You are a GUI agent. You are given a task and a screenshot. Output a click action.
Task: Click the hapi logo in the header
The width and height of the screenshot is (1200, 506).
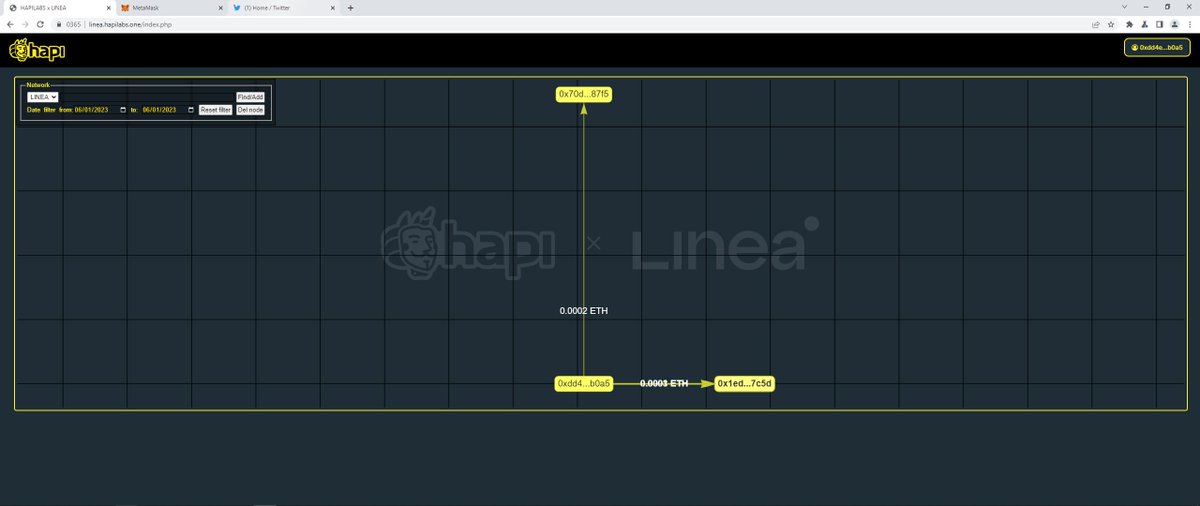pos(36,49)
